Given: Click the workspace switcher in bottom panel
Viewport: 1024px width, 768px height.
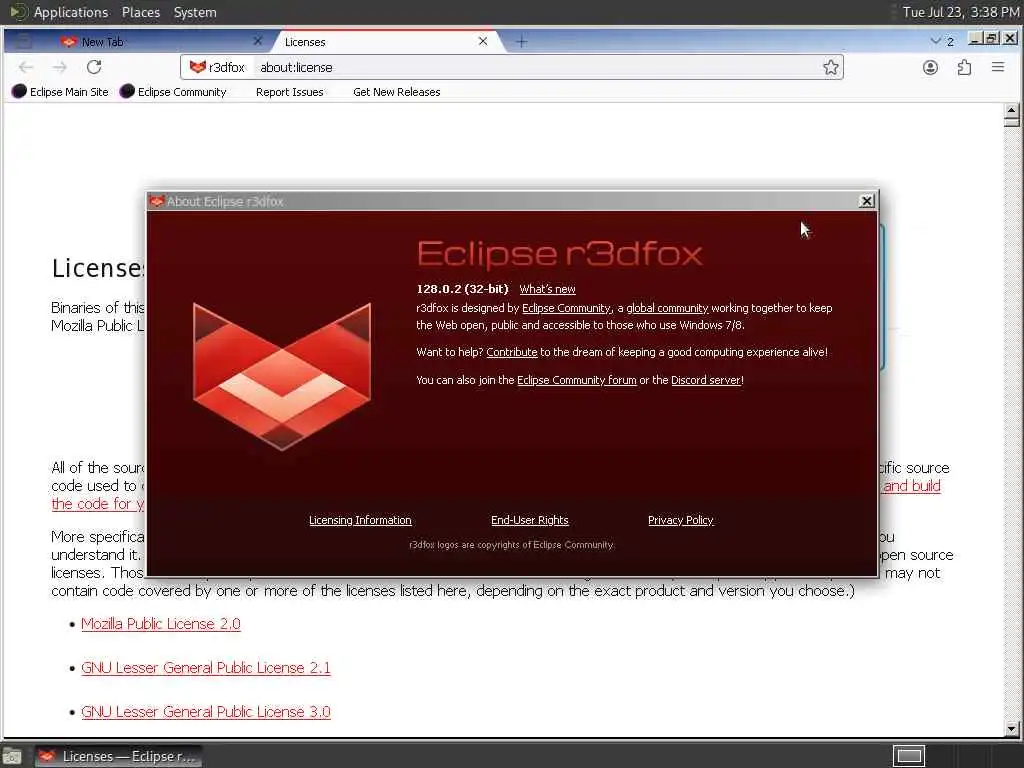Looking at the screenshot, I should tap(909, 756).
